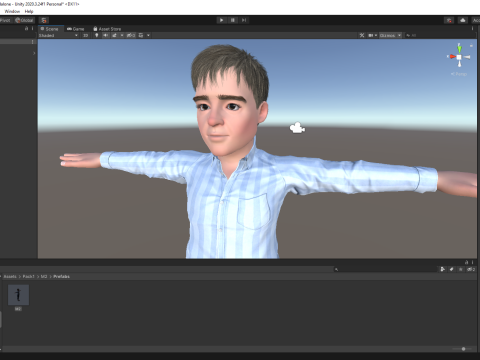Click the grid snapping icon in toolbar
This screenshot has height=360, width=480.
(44, 20)
